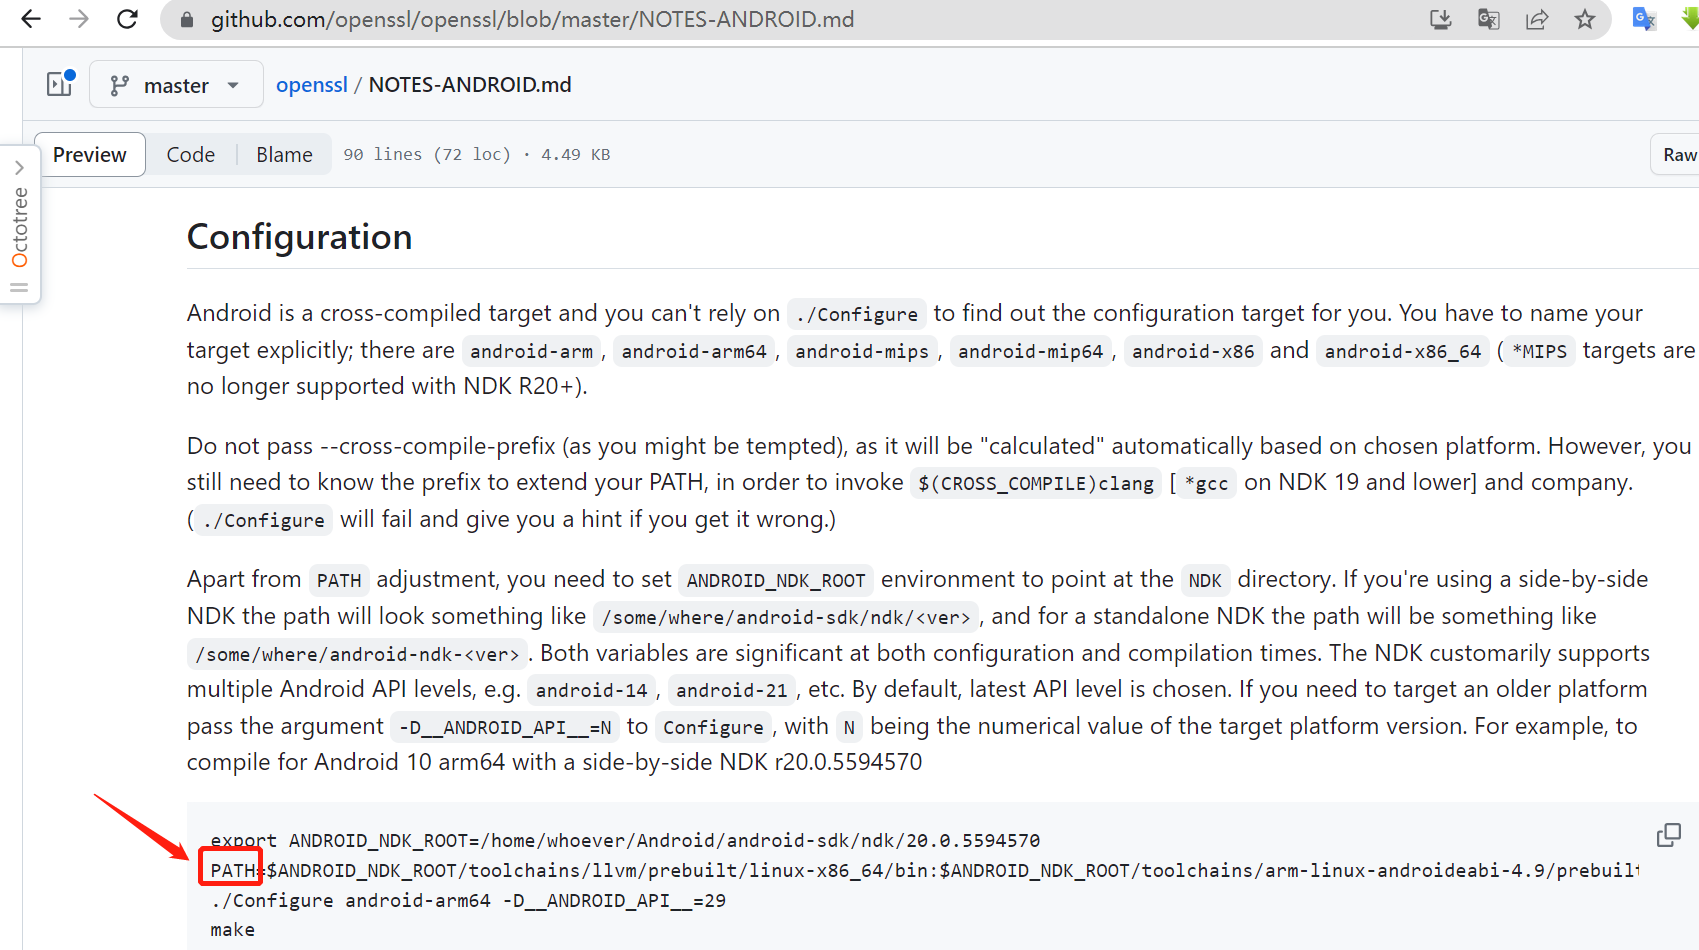Click the android-x86 inline code text
1699x950 pixels.
[1193, 351]
